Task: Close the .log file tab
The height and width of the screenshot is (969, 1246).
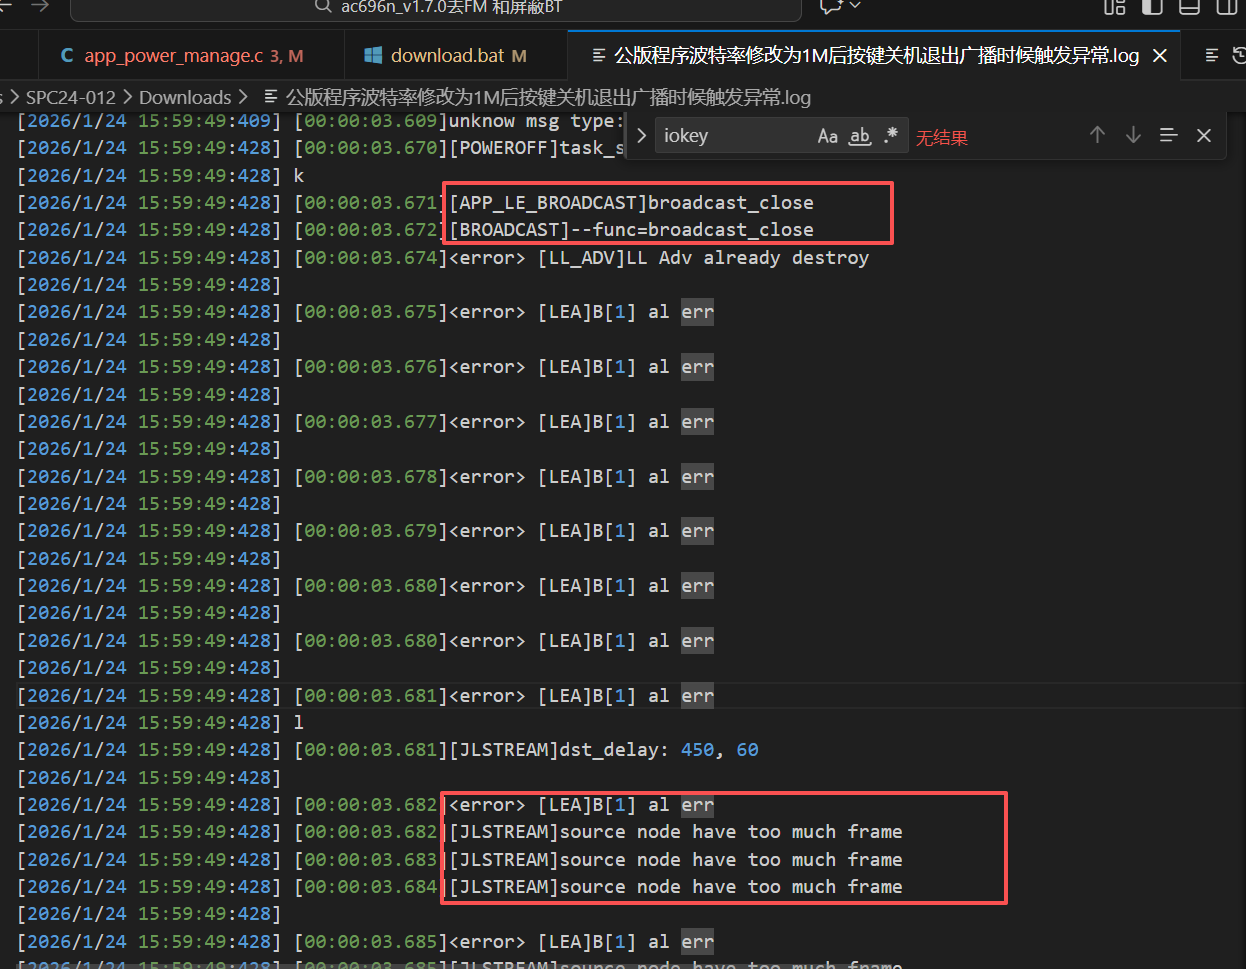Action: [1160, 56]
